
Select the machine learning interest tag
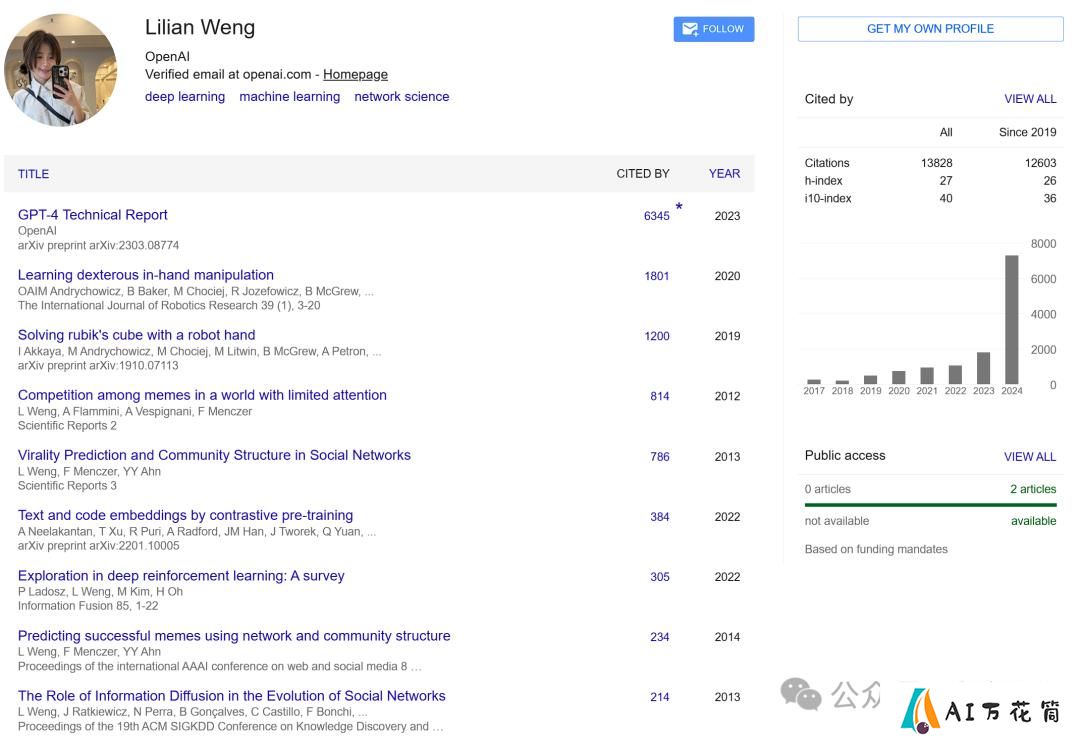(x=289, y=96)
